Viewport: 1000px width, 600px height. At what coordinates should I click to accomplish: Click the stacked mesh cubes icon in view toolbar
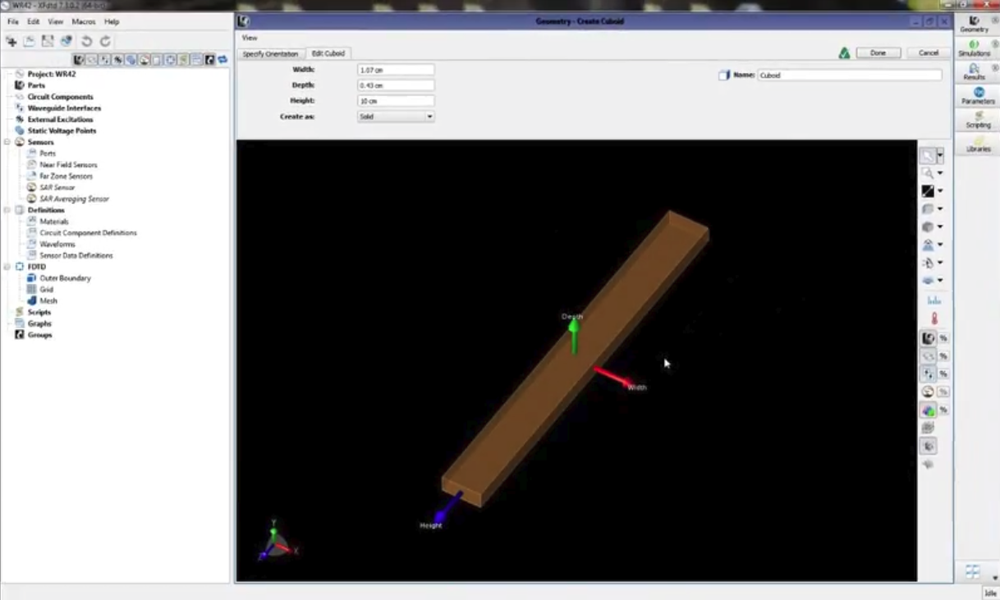coord(928,428)
